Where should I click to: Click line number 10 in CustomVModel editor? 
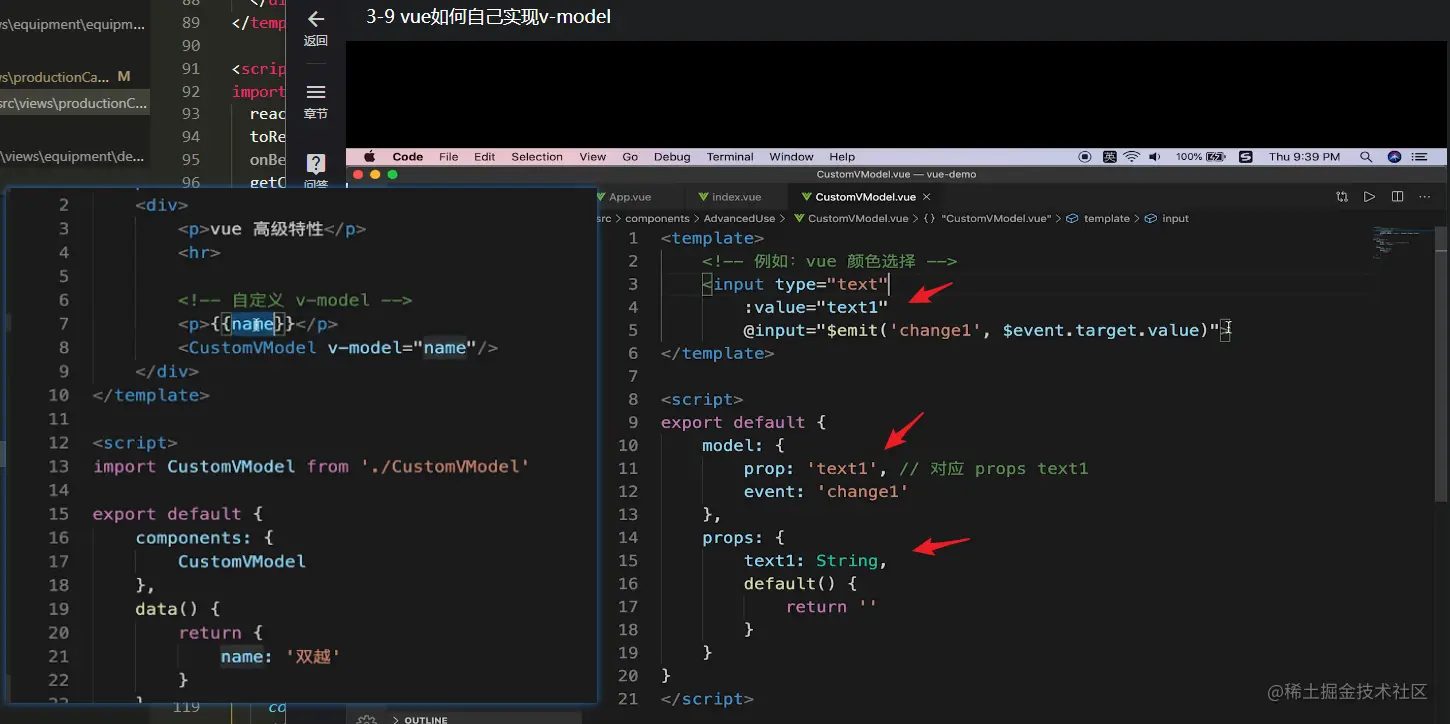click(x=627, y=445)
